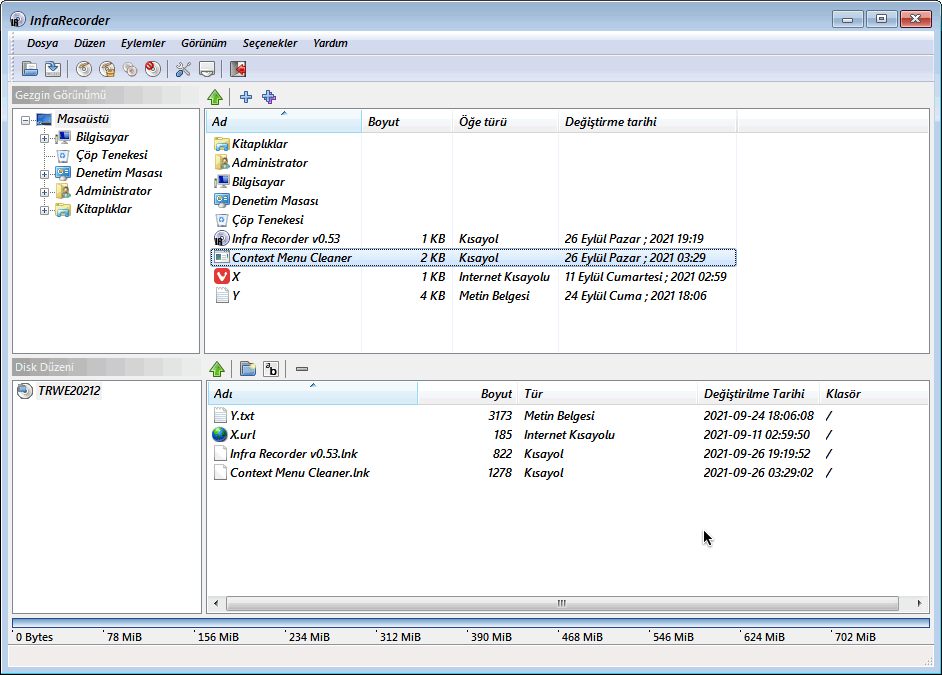Click the Çöp Tenekesi recycle bin list icon
Screen dimensions: 942x675
click(222, 220)
